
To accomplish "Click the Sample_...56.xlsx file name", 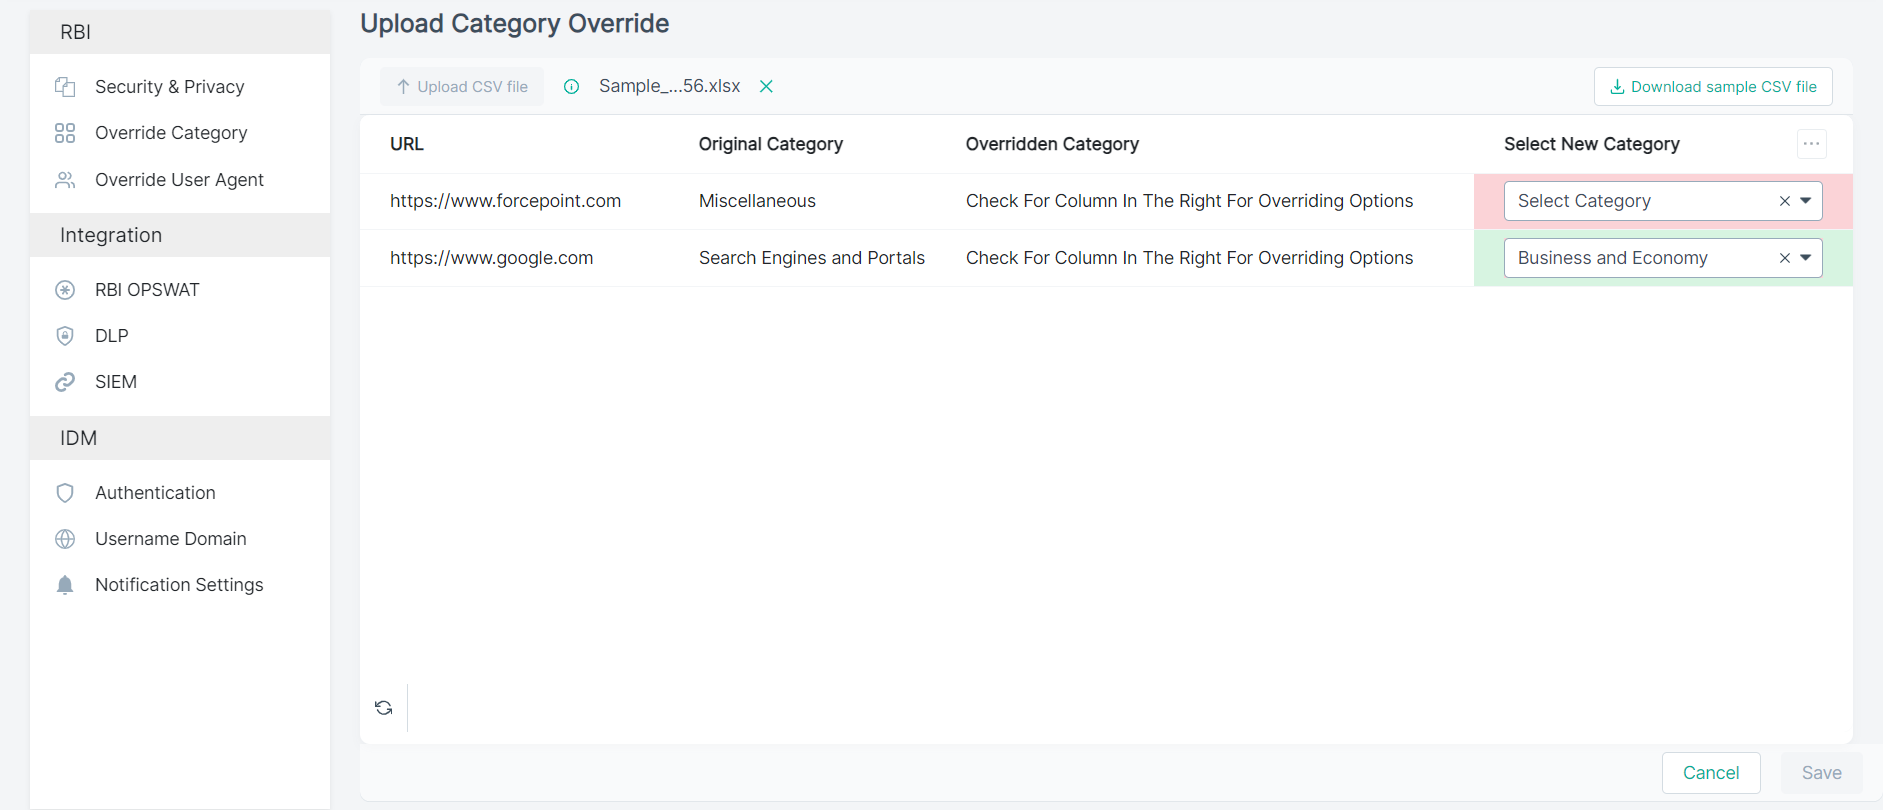I will (670, 86).
